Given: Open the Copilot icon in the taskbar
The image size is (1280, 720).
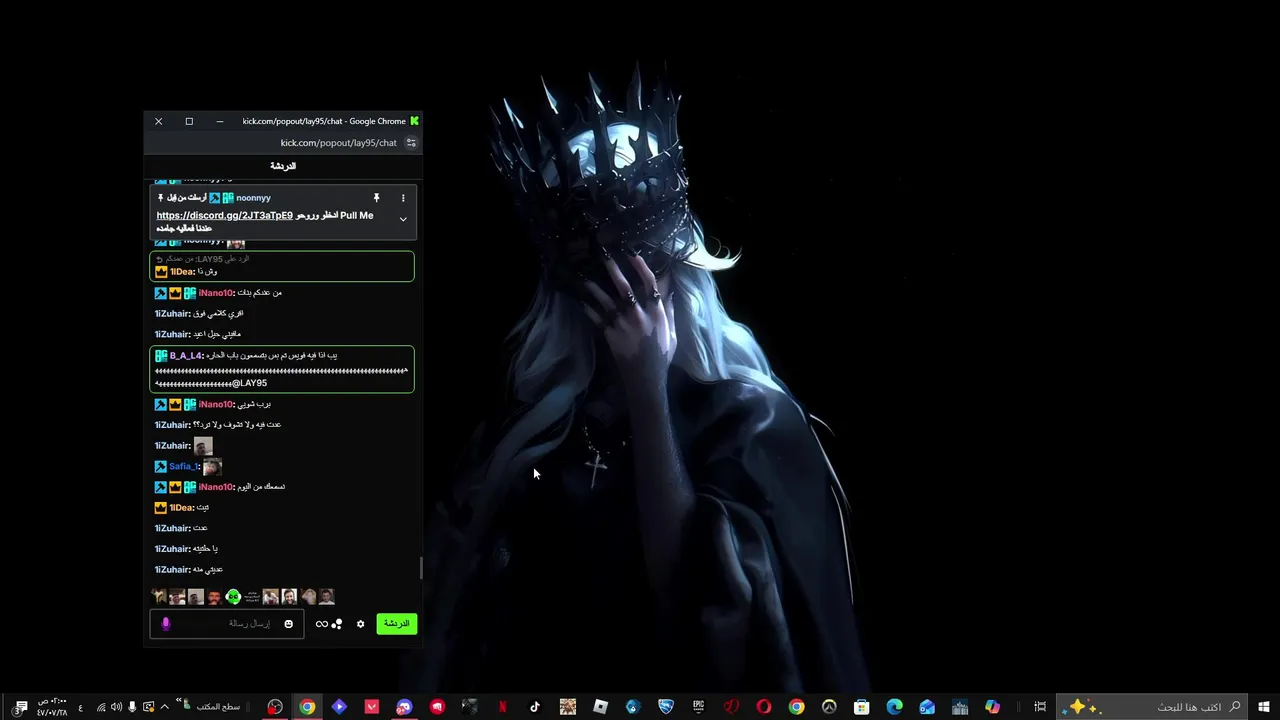Looking at the screenshot, I should click(992, 707).
